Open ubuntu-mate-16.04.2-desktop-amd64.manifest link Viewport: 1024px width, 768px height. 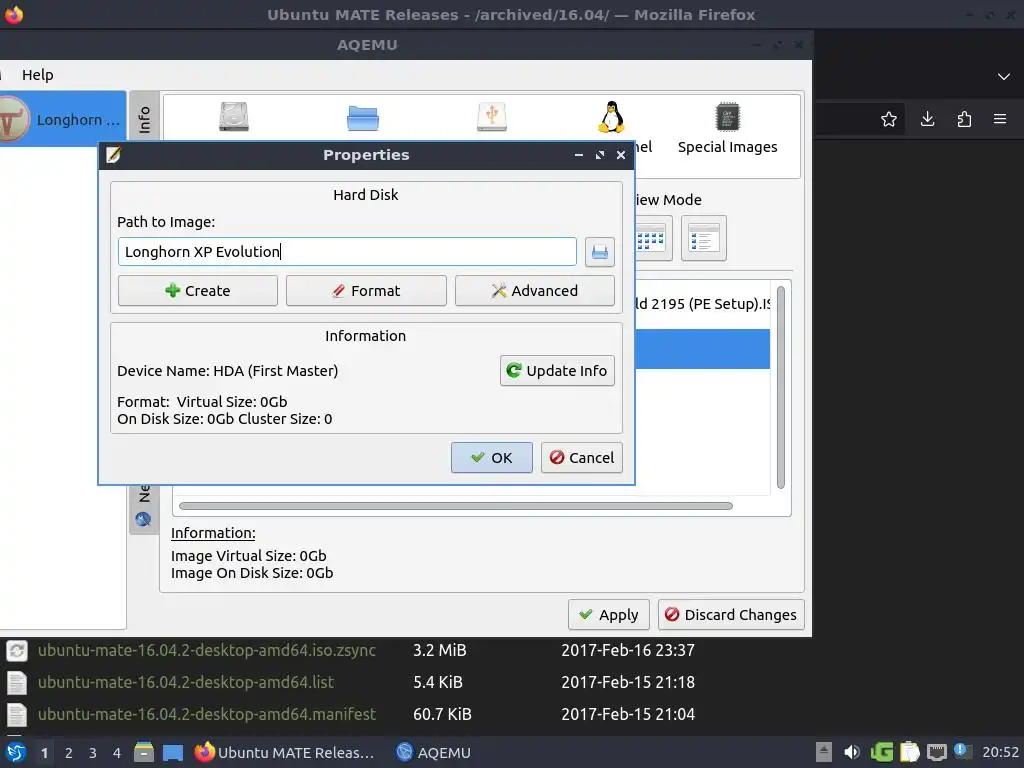[x=207, y=714]
